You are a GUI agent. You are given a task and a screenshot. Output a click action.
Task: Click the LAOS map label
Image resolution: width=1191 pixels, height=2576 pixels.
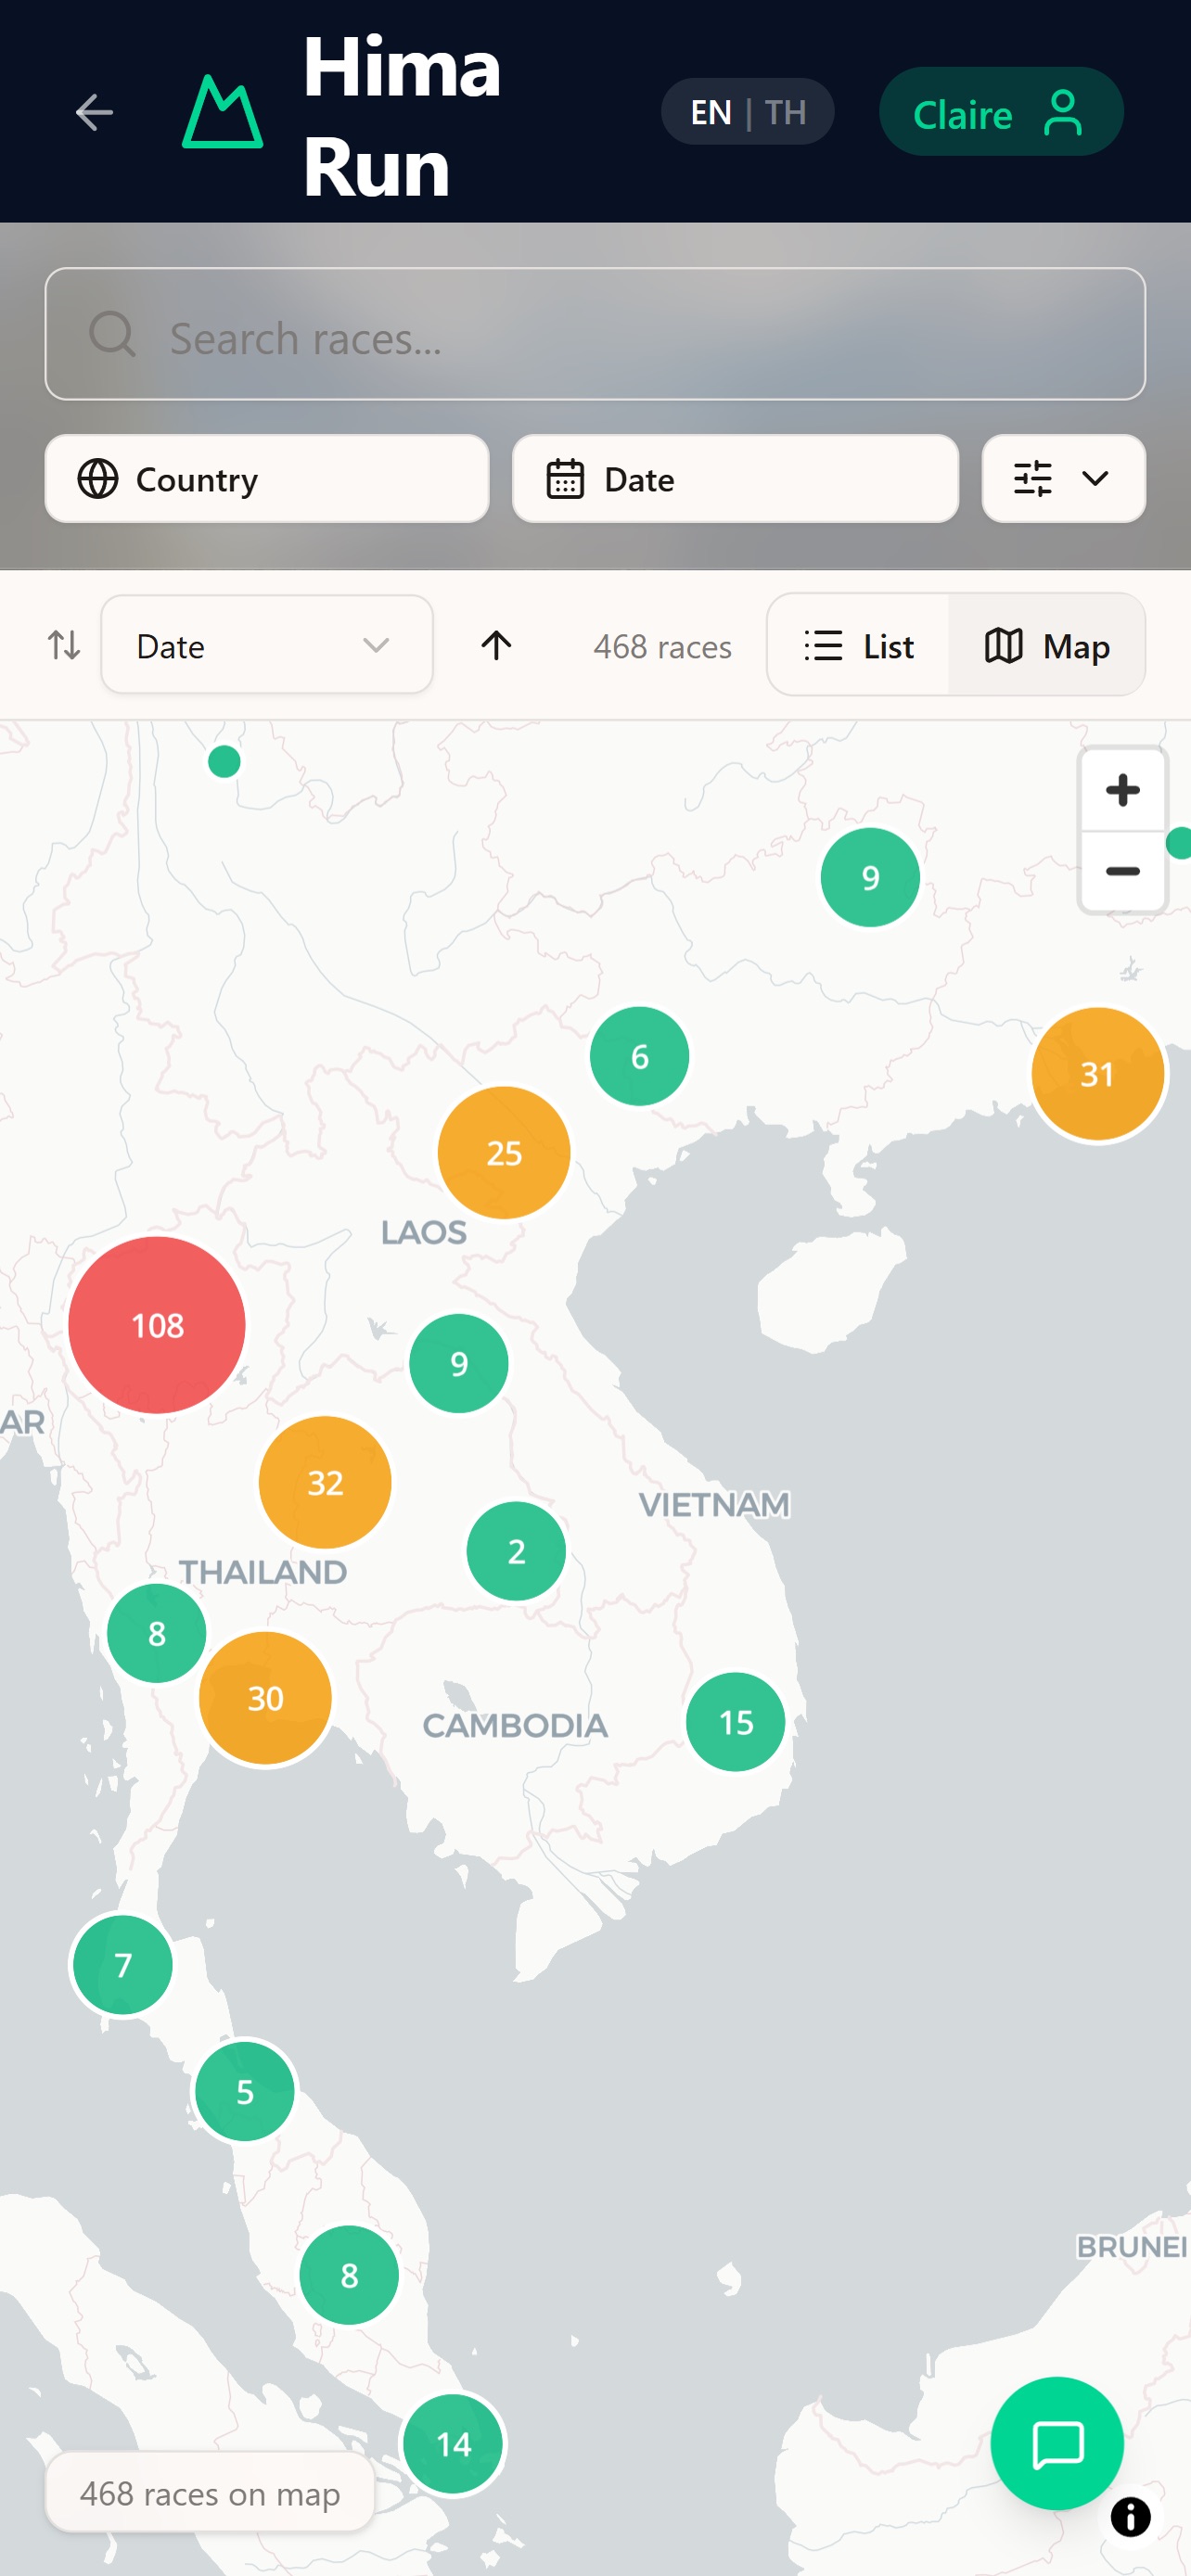pos(424,1232)
